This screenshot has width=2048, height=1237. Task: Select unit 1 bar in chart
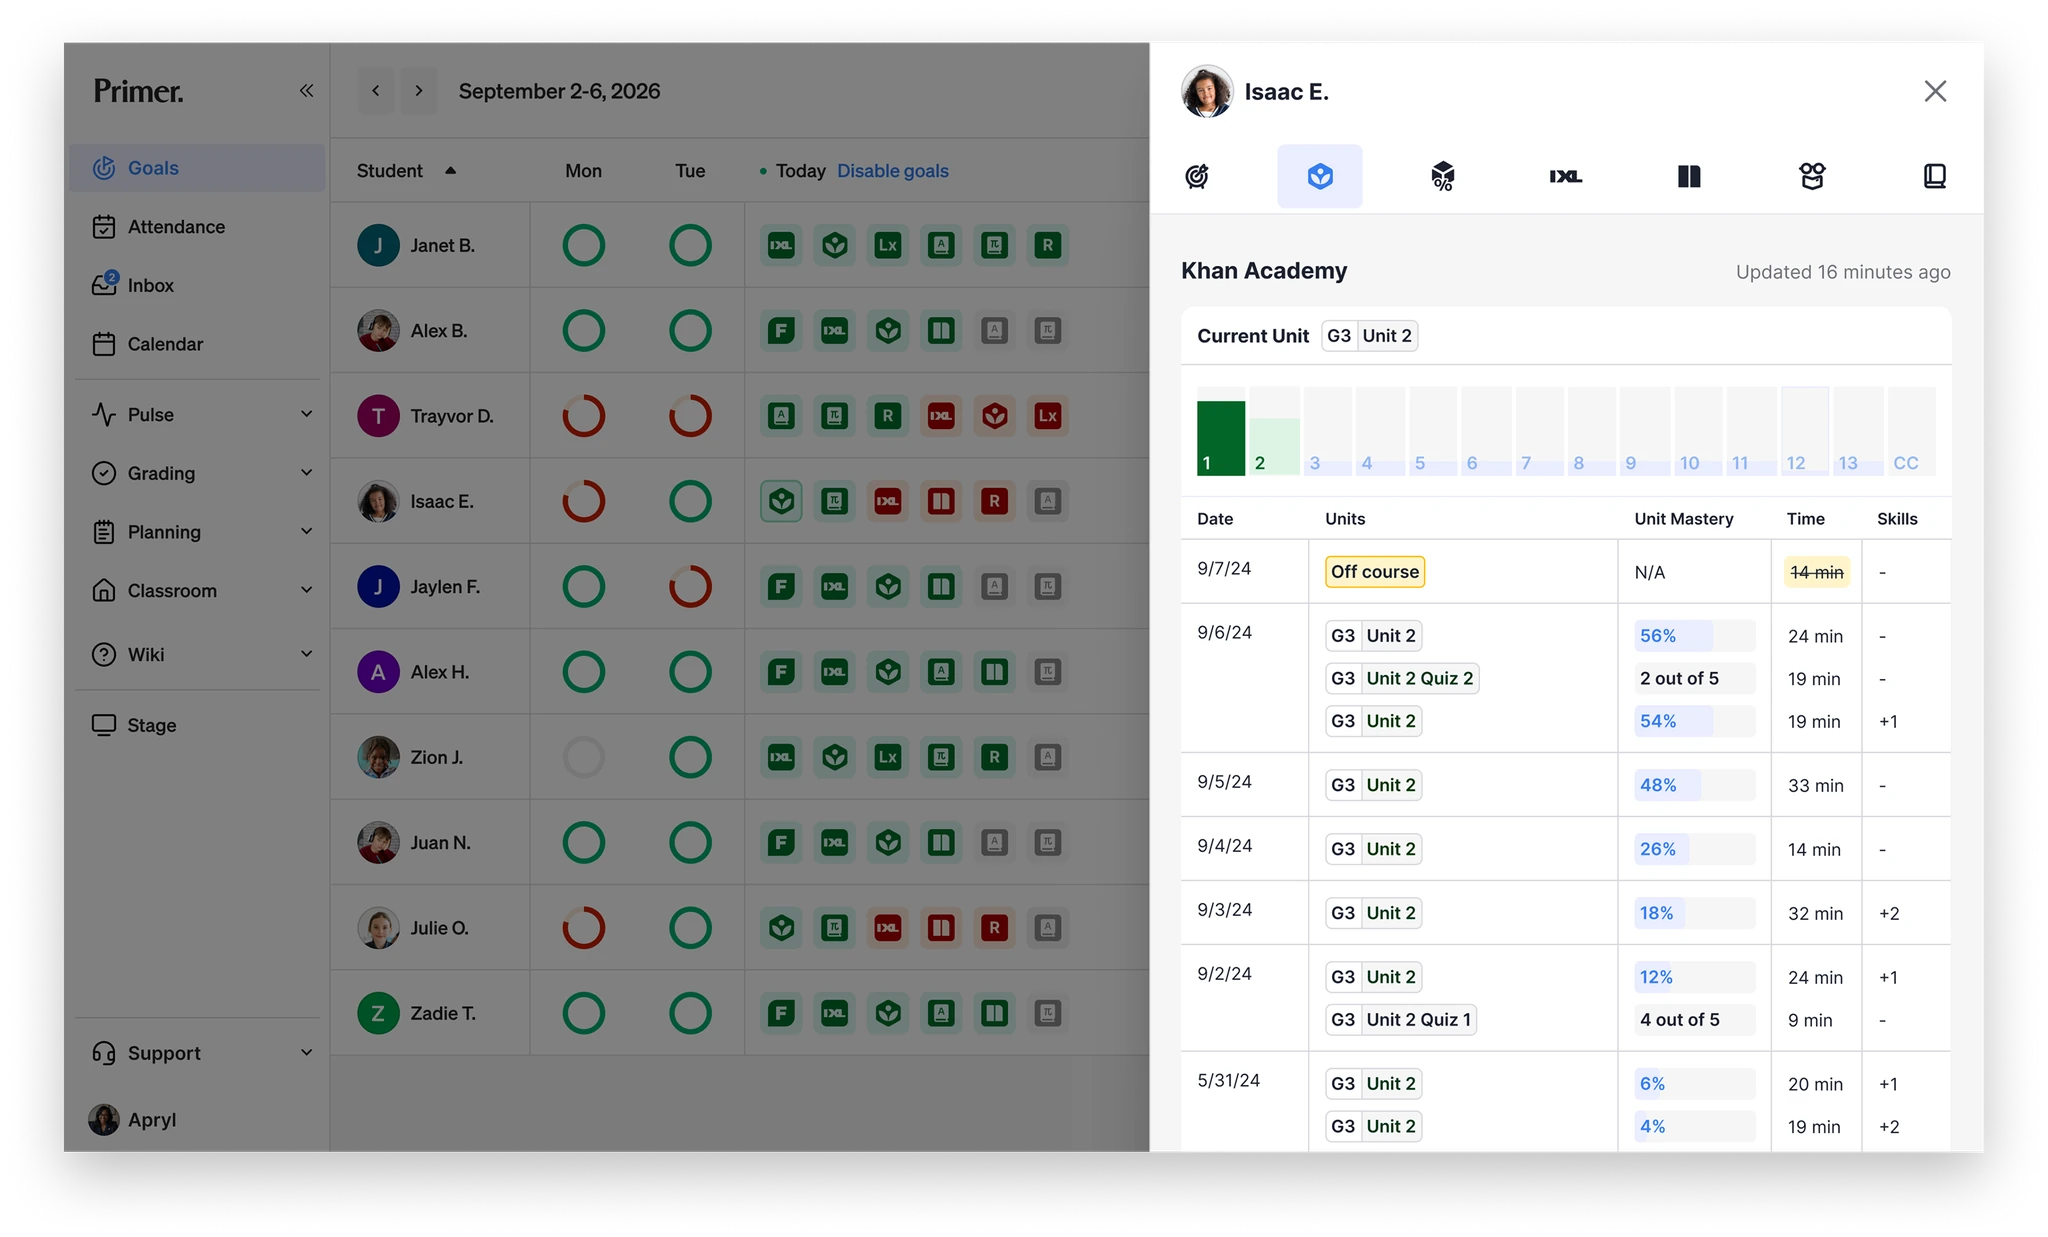(1221, 431)
